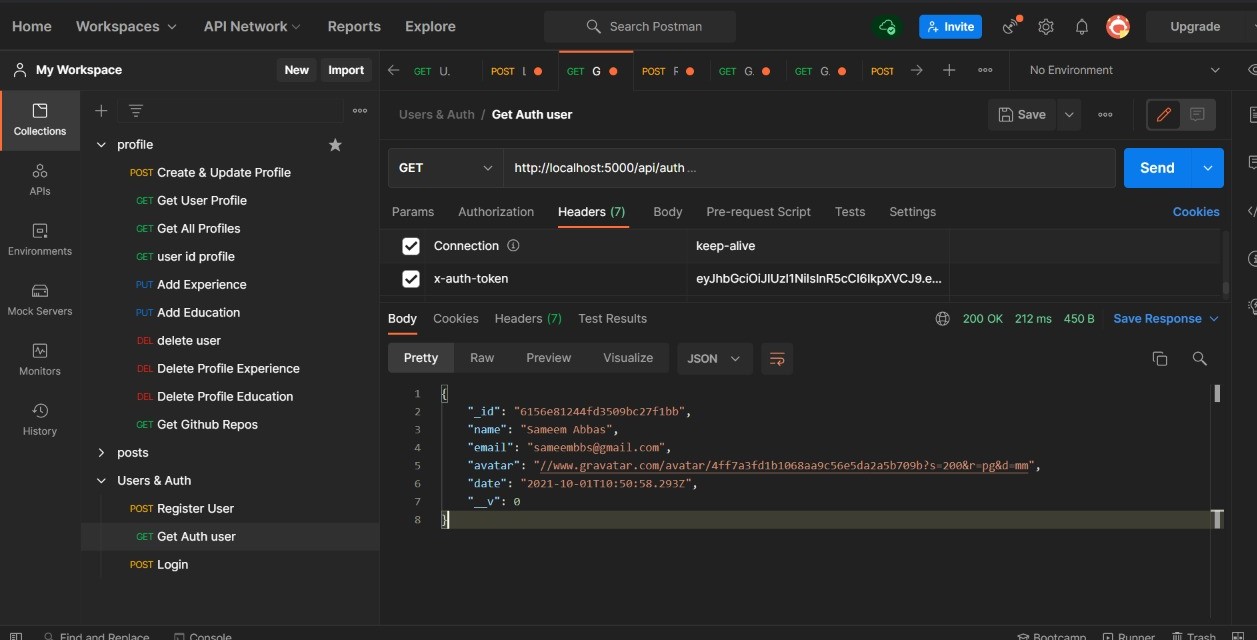This screenshot has width=1257, height=640.
Task: Click the sync status cloud icon
Action: click(887, 27)
